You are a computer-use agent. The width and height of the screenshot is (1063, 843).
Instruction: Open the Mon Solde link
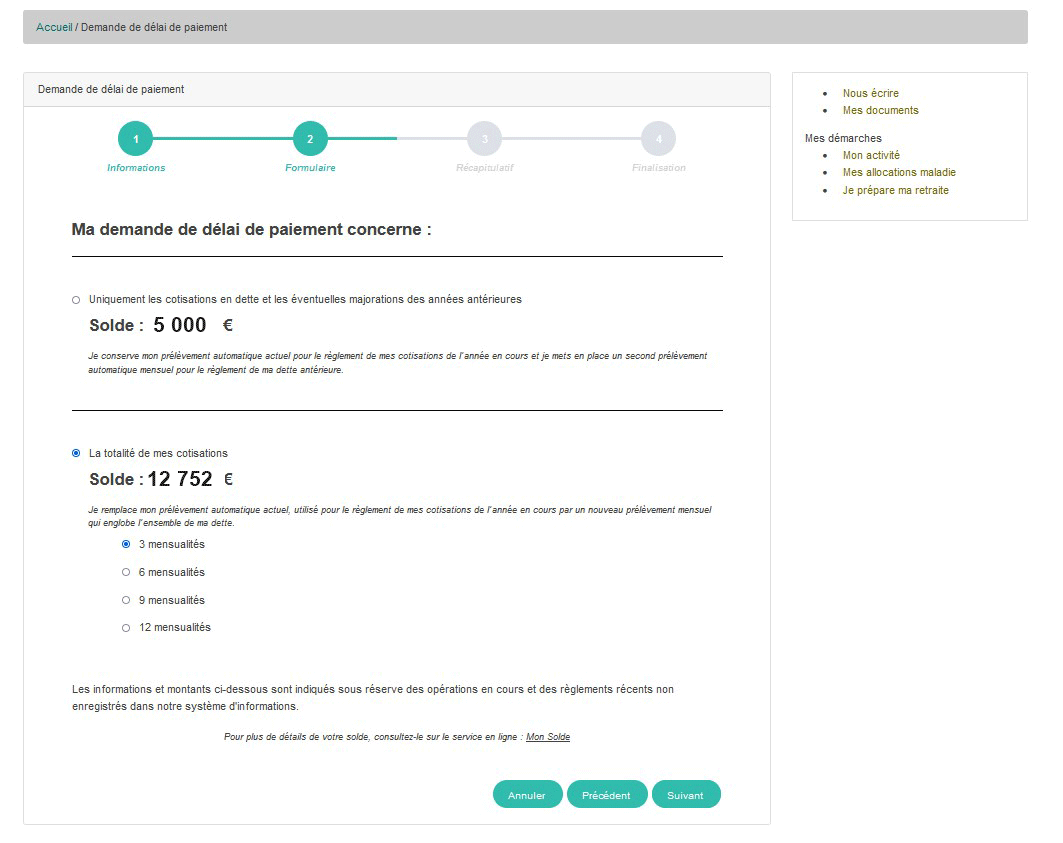click(x=548, y=737)
